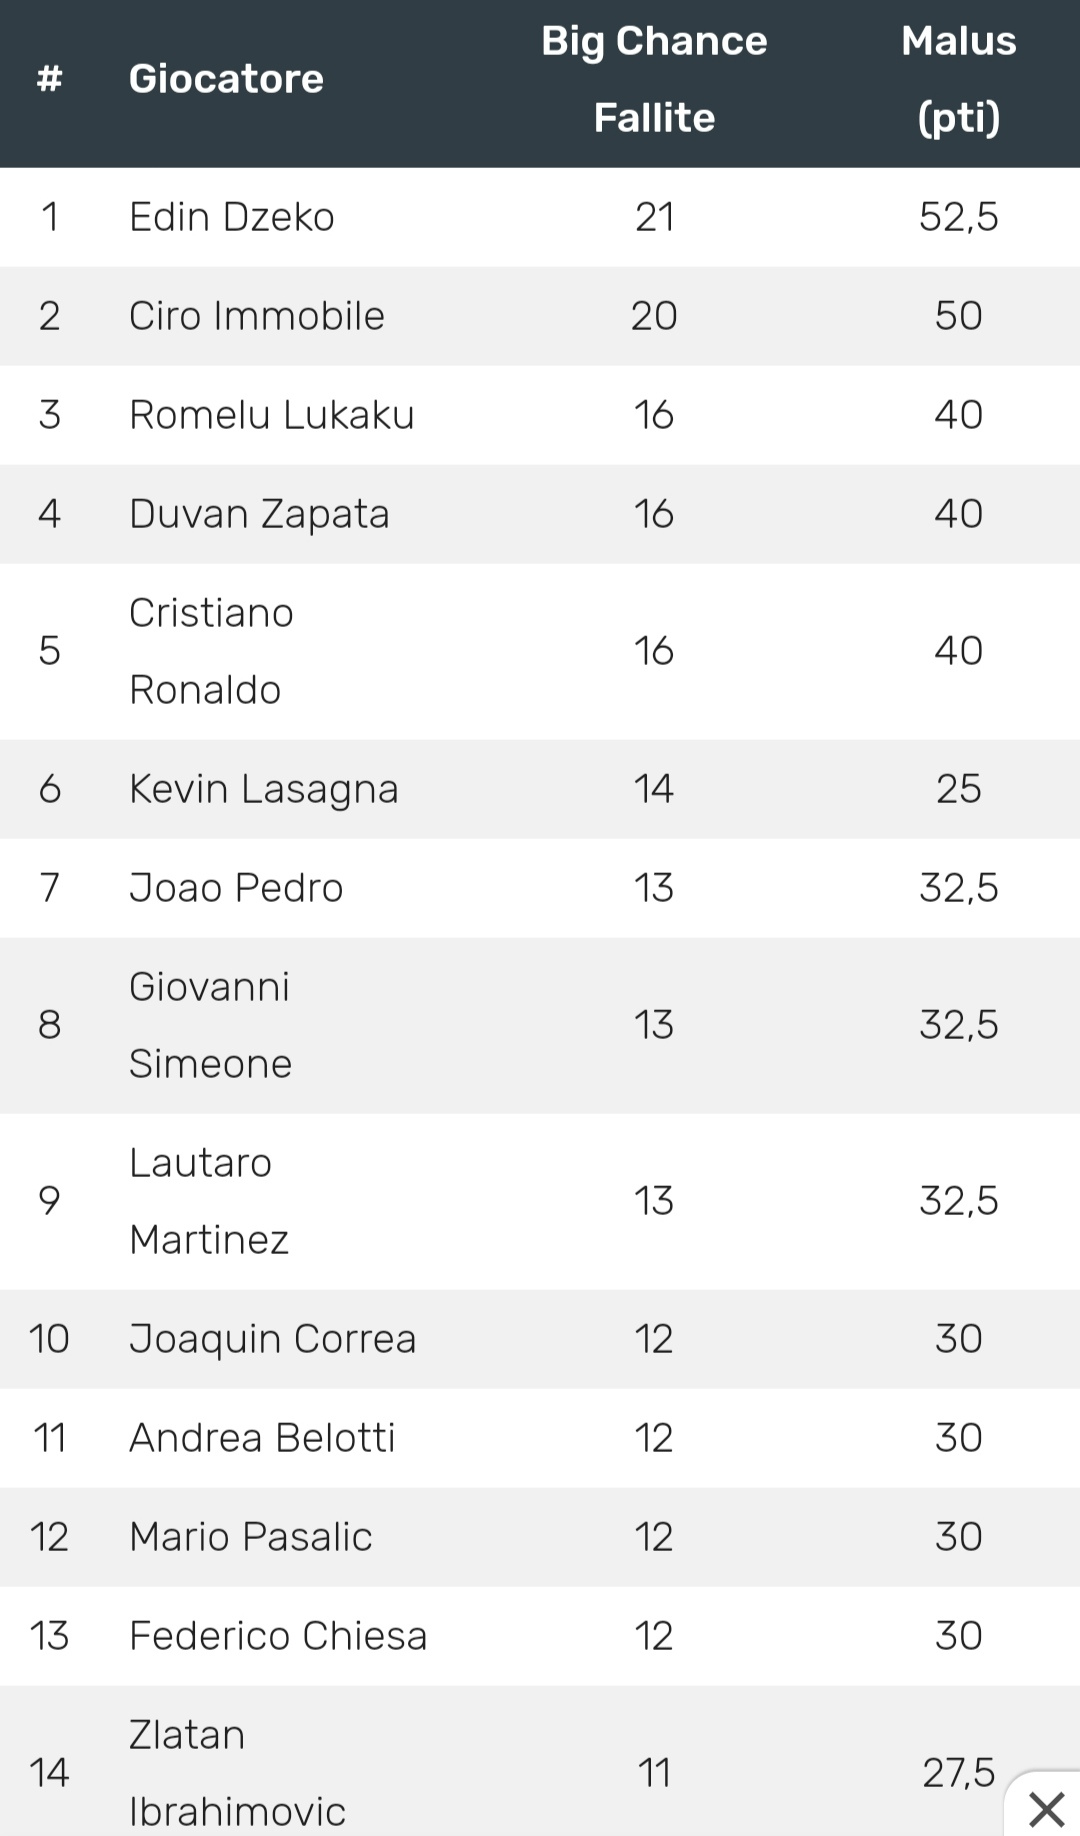Screen dimensions: 1080x1836
Task: Click on Joao Pedro row
Action: point(540,888)
